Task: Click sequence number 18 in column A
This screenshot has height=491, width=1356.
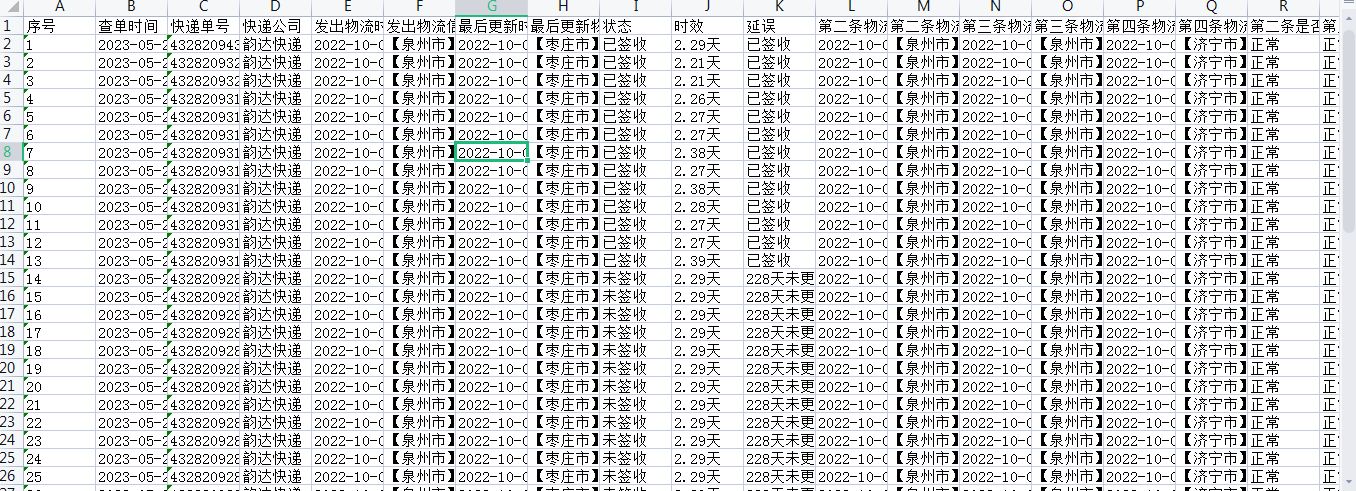Action: click(60, 350)
